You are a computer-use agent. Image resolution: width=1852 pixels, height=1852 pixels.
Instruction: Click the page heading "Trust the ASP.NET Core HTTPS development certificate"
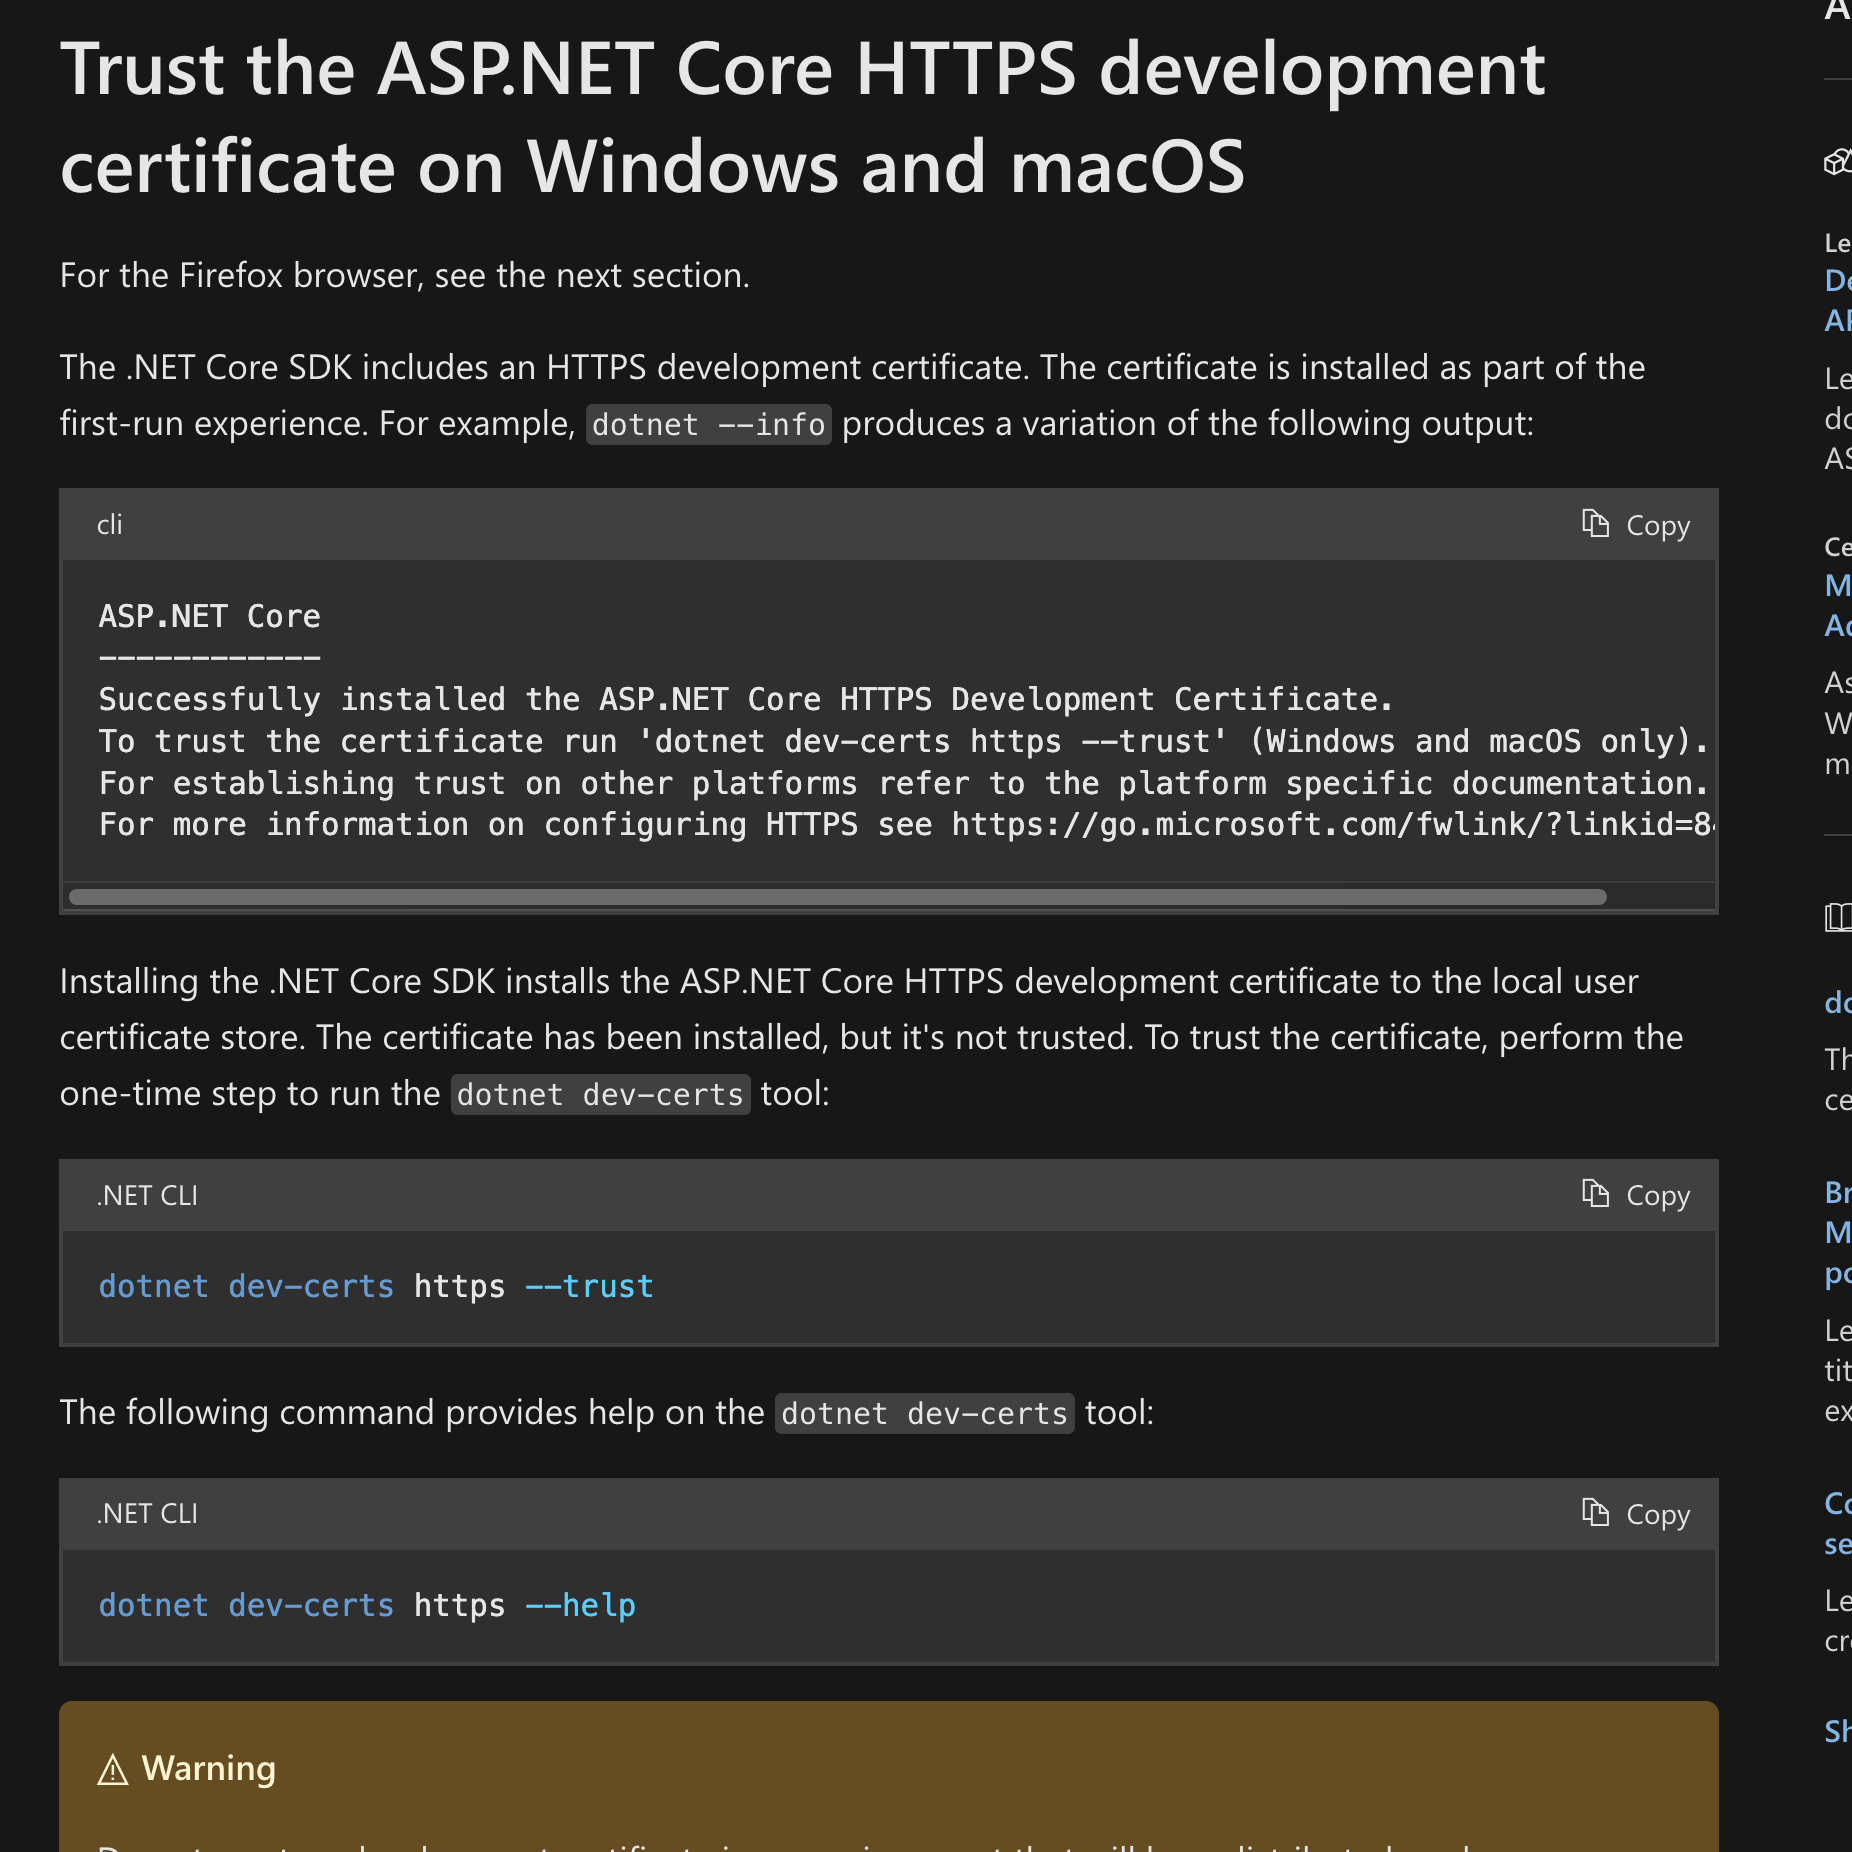(x=803, y=117)
